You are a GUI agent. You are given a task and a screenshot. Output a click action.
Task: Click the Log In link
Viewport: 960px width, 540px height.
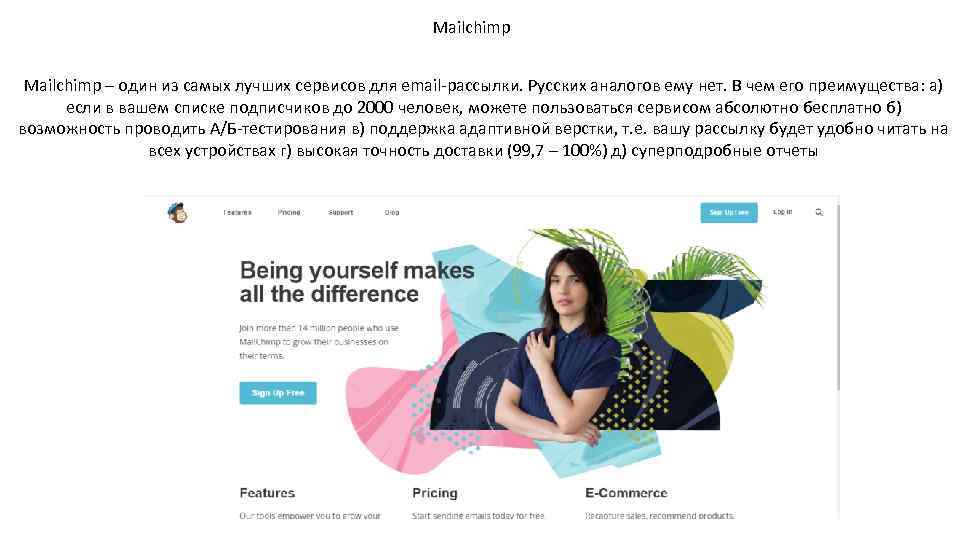coord(782,212)
